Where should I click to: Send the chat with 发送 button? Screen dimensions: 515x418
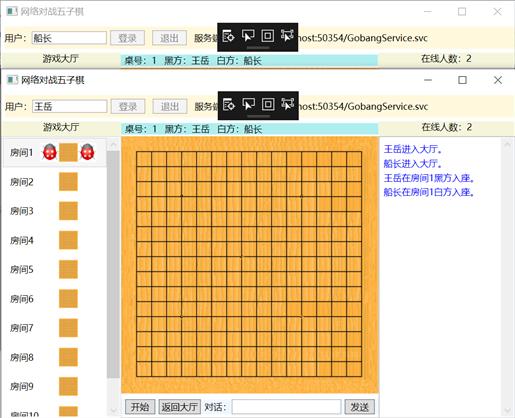[359, 407]
